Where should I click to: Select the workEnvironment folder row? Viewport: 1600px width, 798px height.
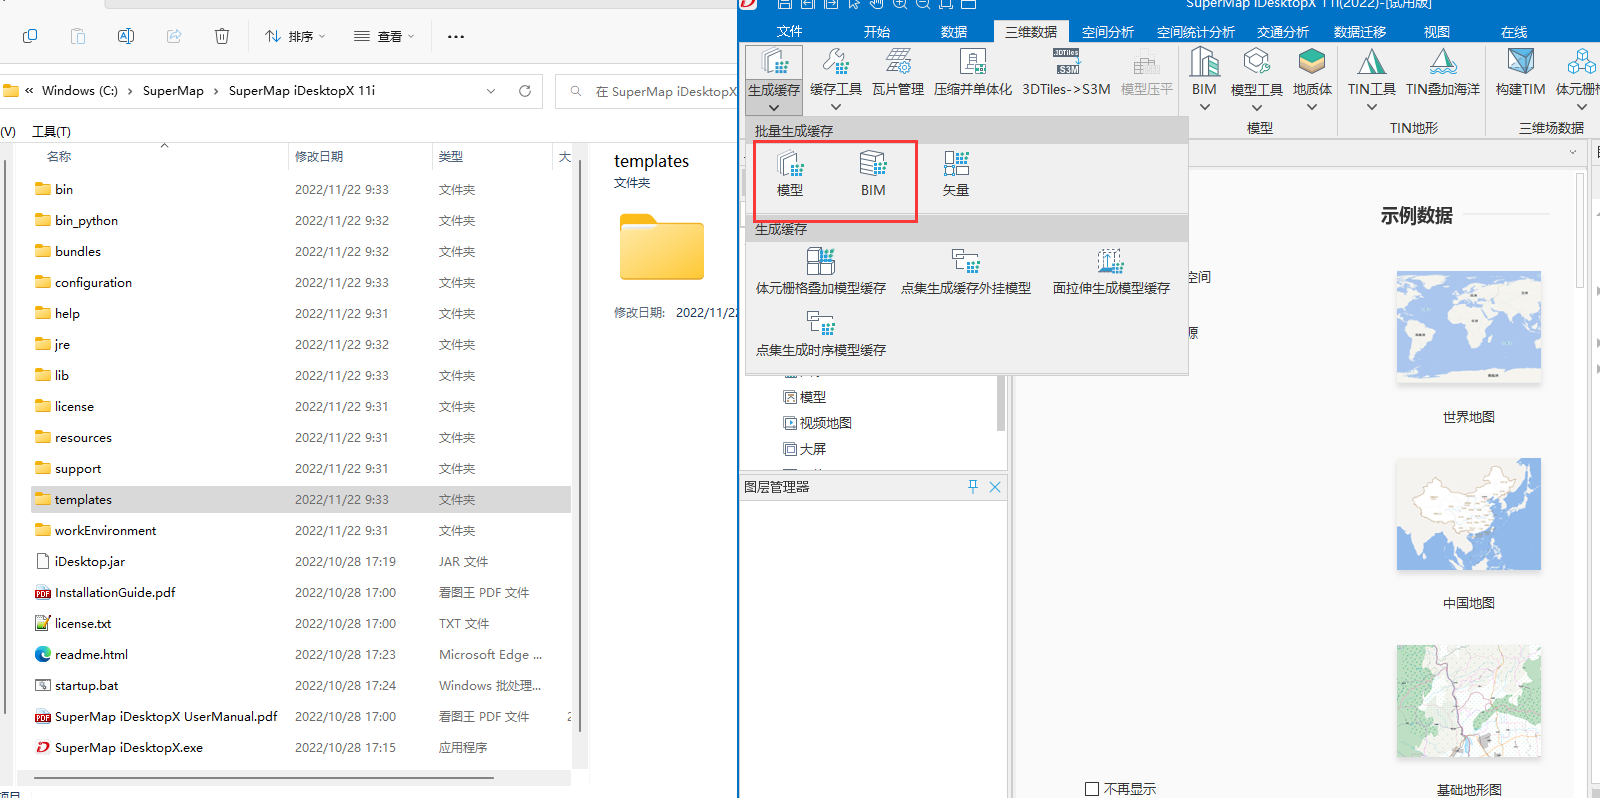tap(300, 531)
